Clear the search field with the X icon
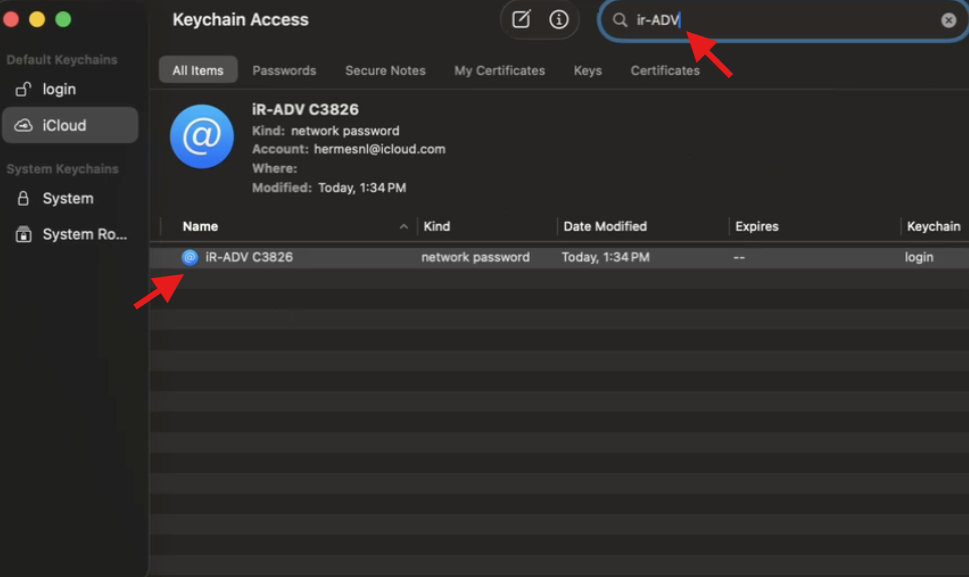Screen dimensions: 969x577 948,20
